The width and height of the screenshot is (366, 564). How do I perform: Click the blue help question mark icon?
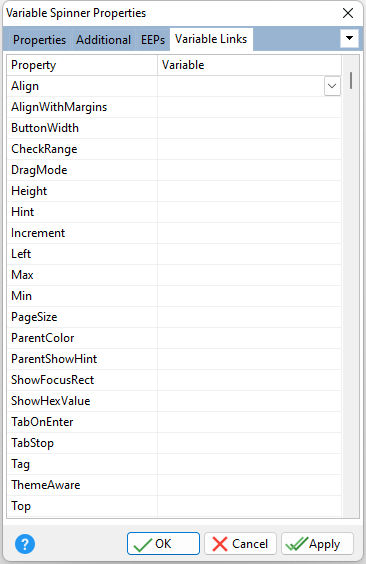25,543
